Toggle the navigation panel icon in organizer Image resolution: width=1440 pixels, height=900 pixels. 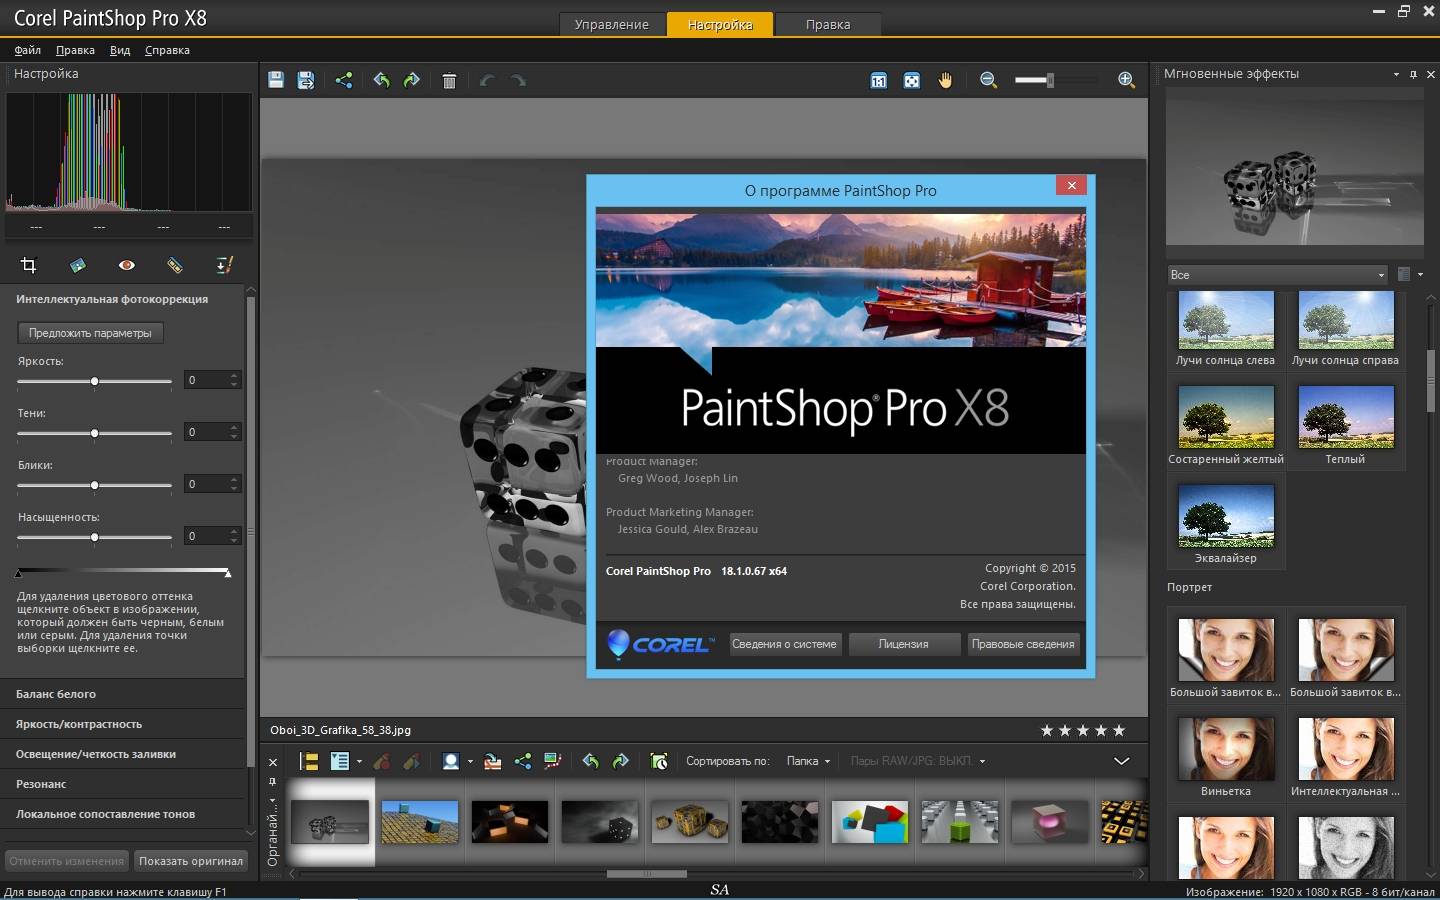(308, 761)
